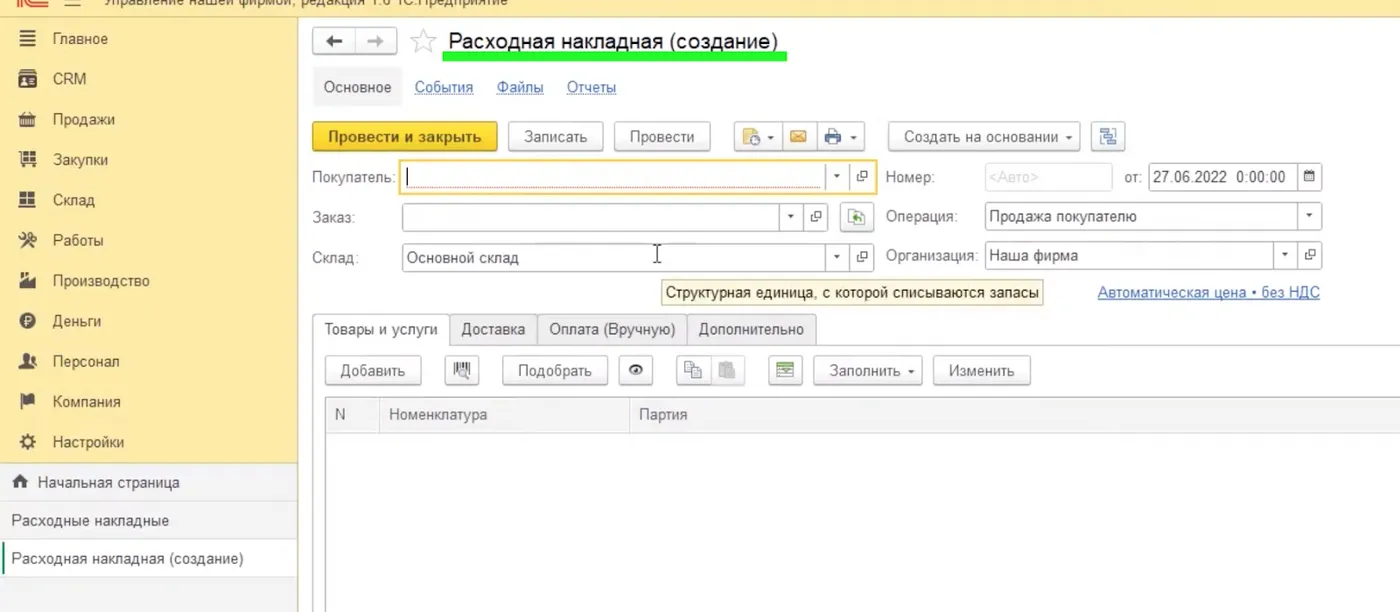Copy rows with the copy icon

tap(692, 370)
